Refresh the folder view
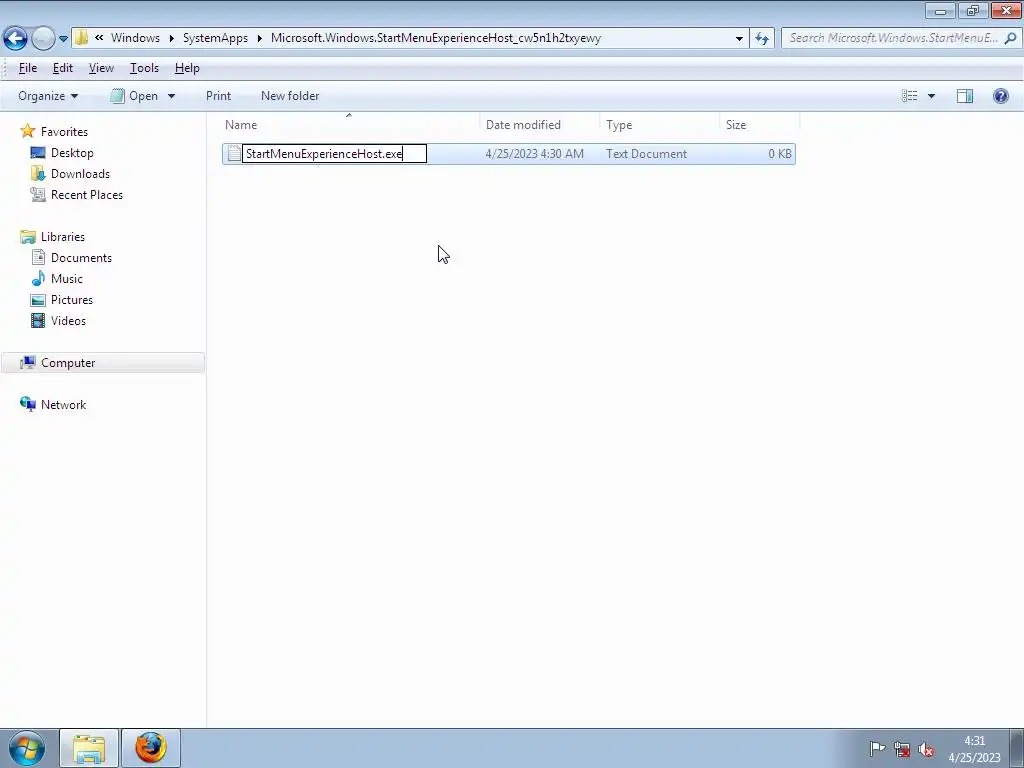Screen dimensions: 1024x768 761,39
